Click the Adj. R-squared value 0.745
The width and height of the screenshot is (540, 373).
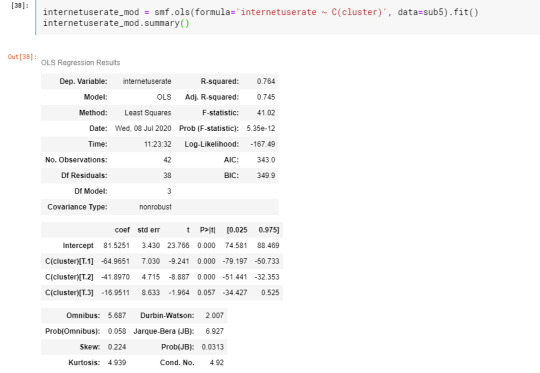point(266,97)
